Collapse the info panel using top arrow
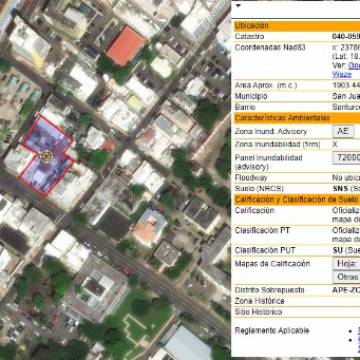The image size is (360, 360). 238,6
